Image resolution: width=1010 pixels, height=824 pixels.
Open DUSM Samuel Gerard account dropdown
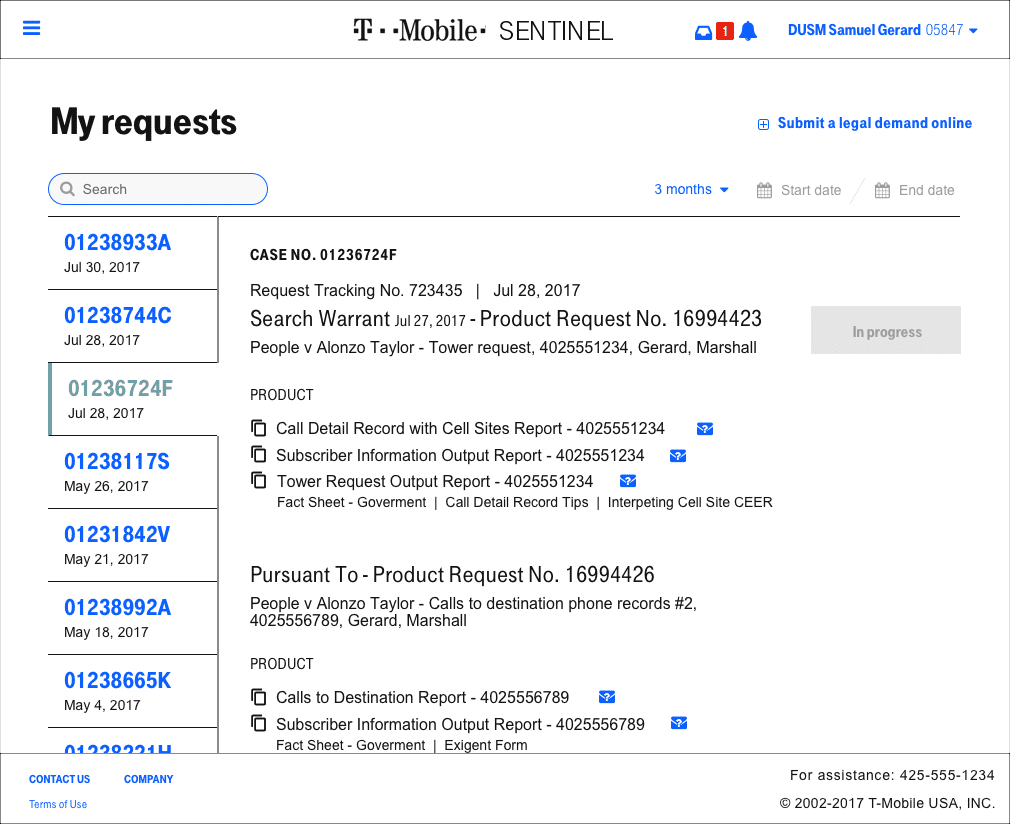pos(882,30)
